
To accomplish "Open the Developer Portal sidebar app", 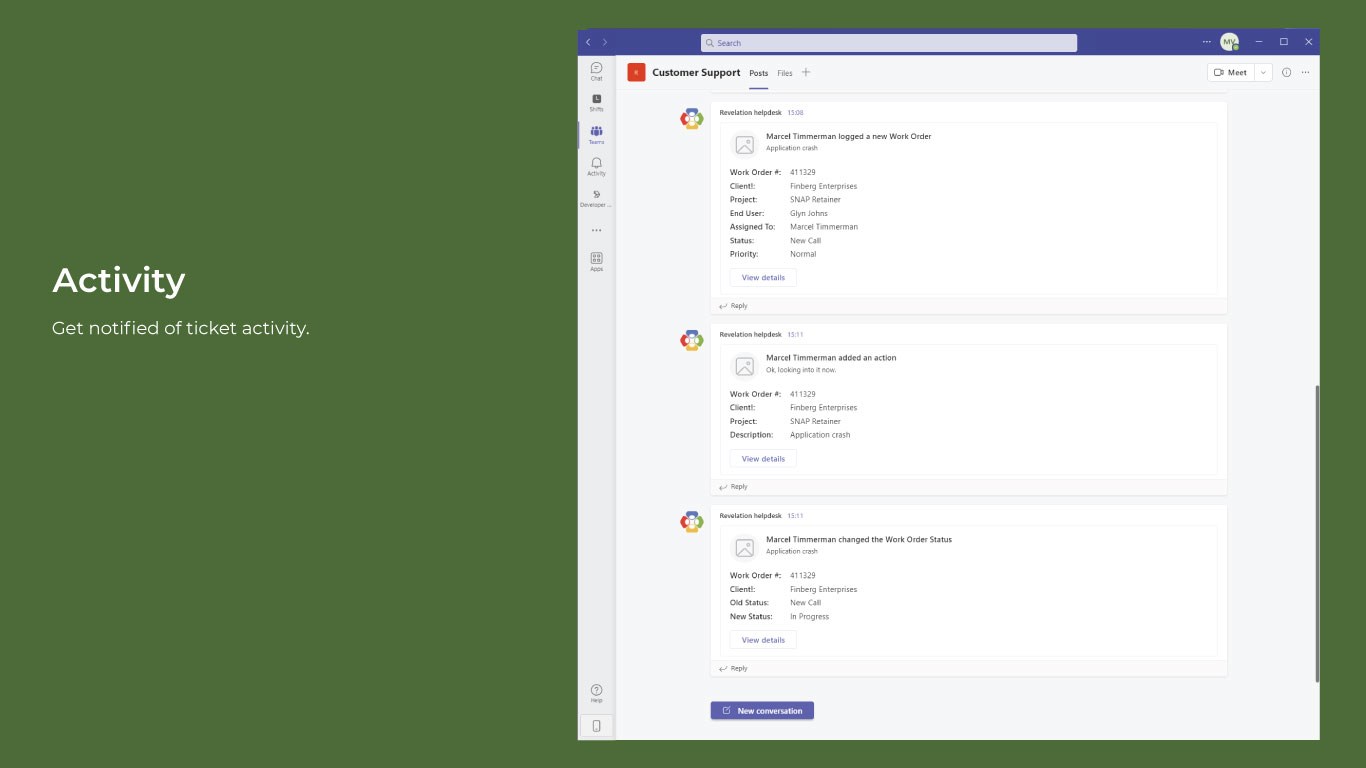I will 596,198.
